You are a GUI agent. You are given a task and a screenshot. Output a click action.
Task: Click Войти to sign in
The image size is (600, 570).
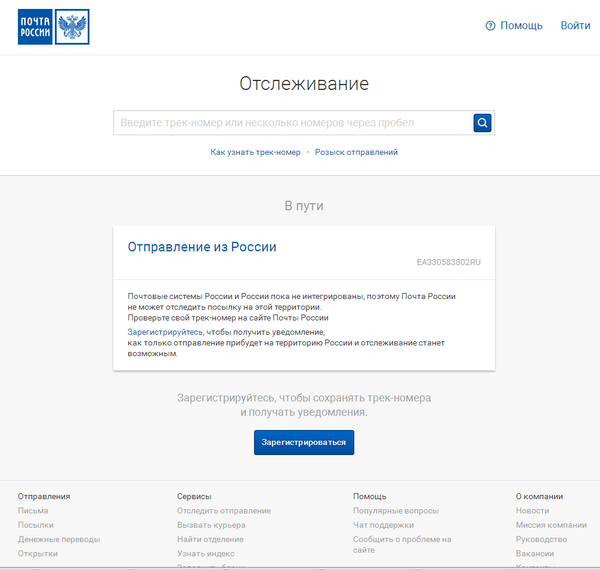tap(575, 26)
